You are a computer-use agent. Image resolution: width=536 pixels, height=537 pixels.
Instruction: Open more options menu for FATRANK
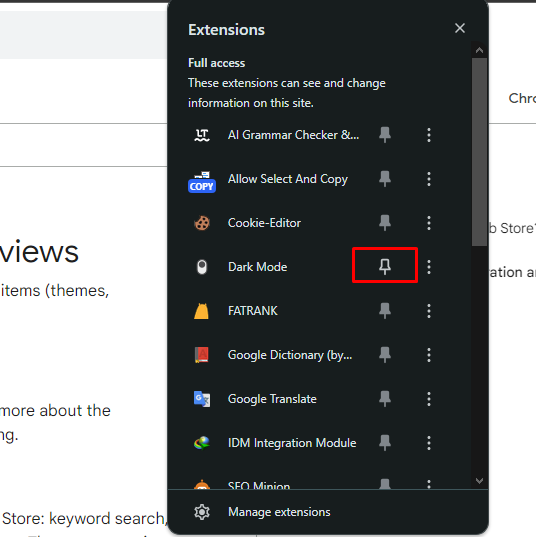tap(429, 311)
